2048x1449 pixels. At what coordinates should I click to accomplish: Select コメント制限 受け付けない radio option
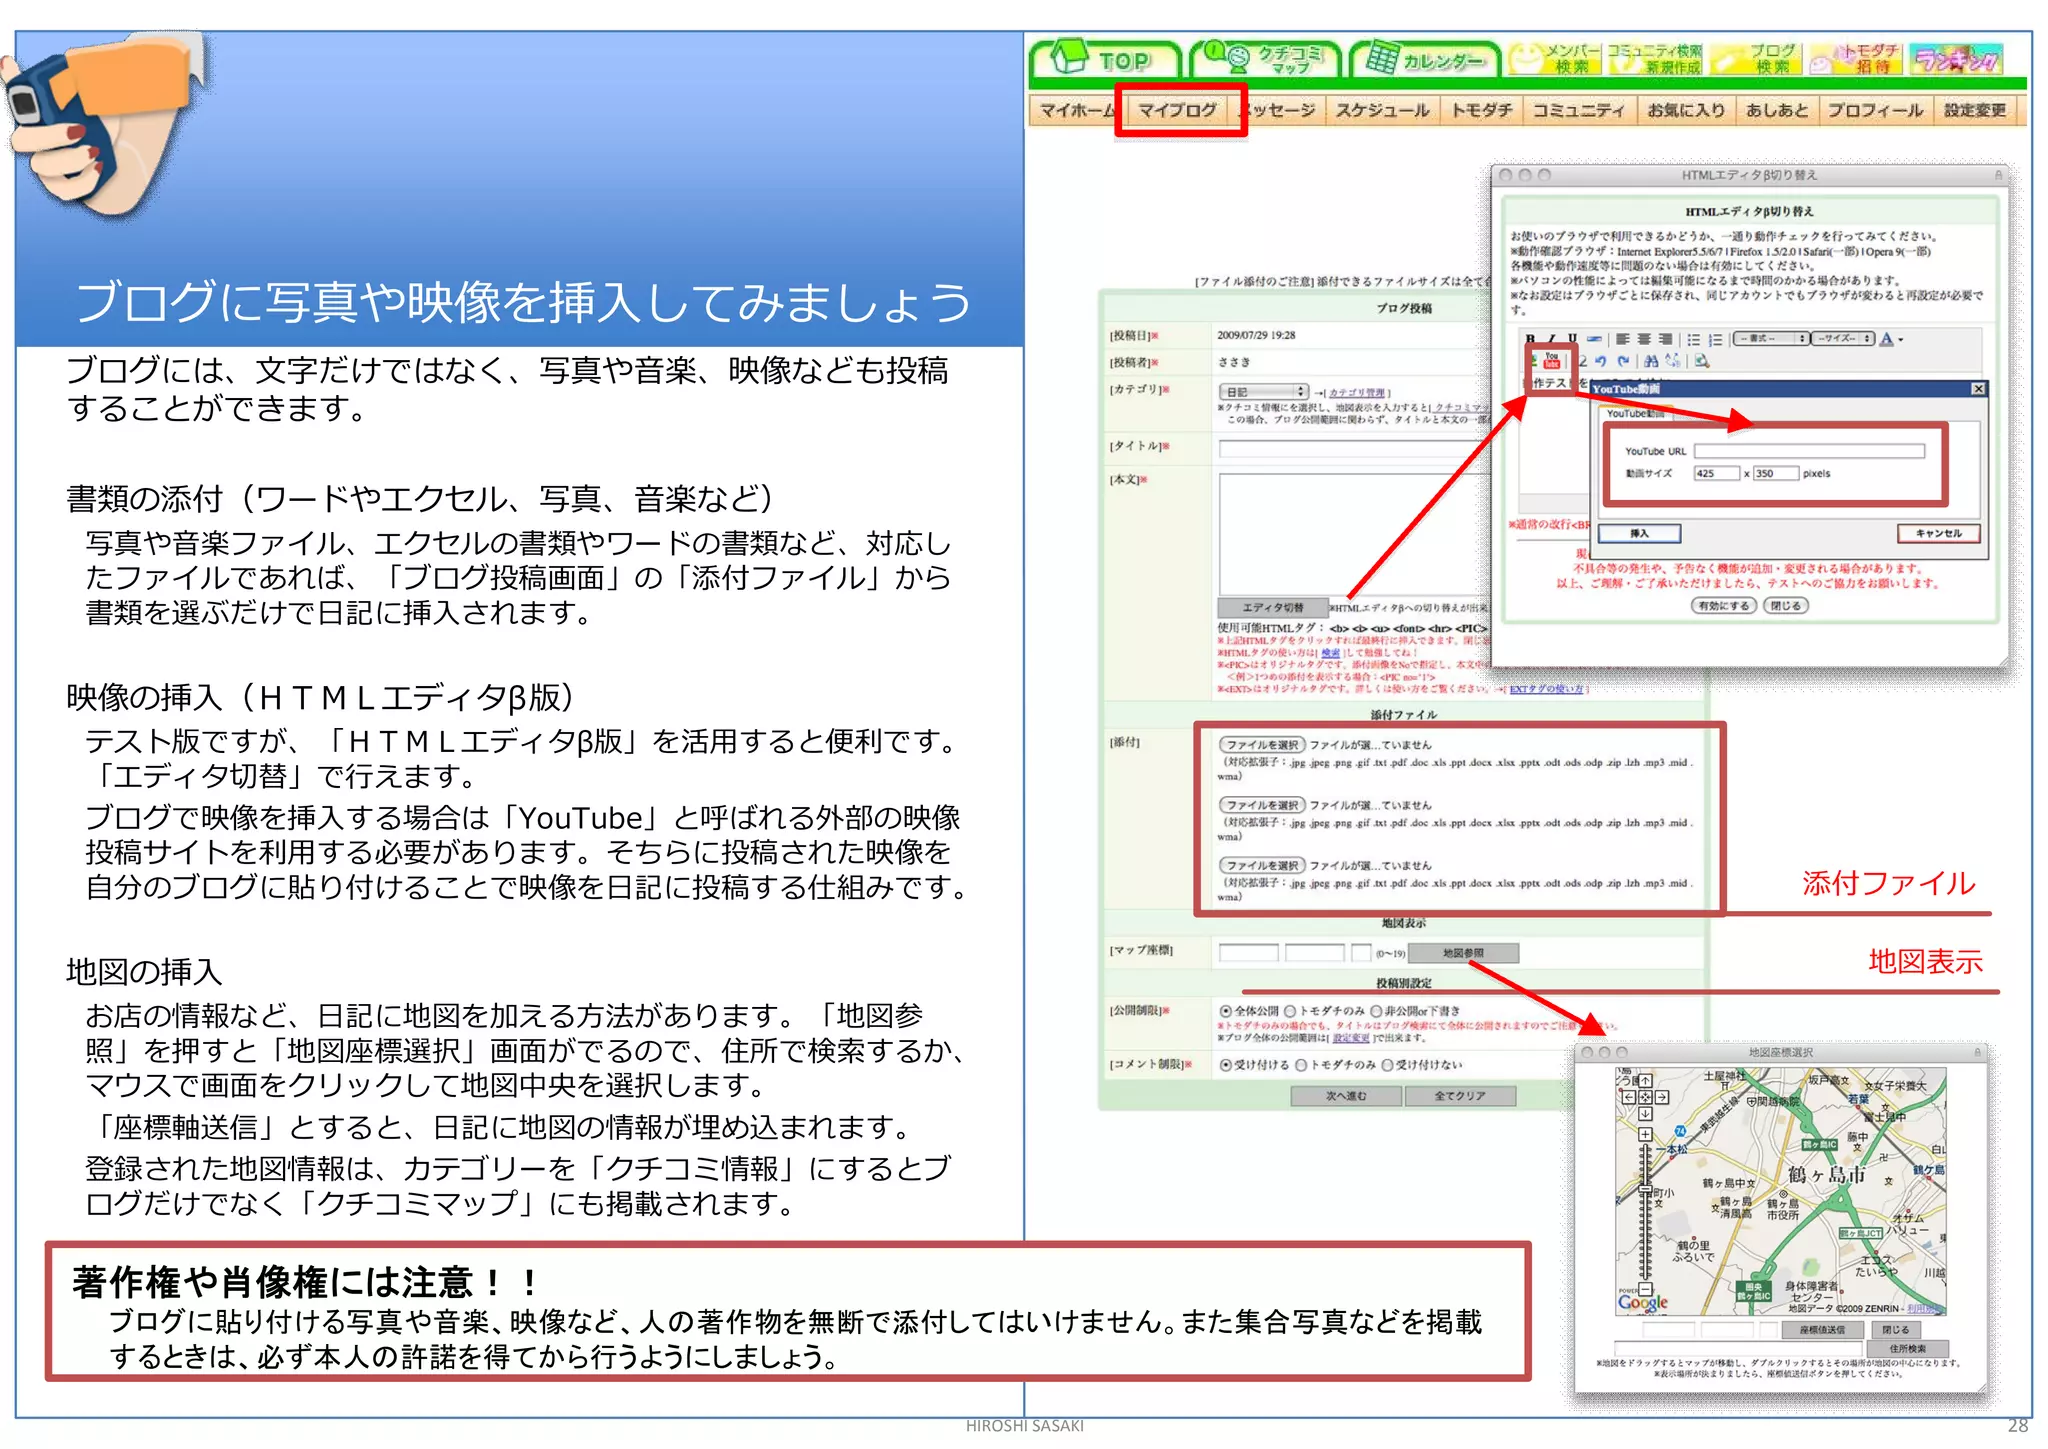coord(1387,1065)
